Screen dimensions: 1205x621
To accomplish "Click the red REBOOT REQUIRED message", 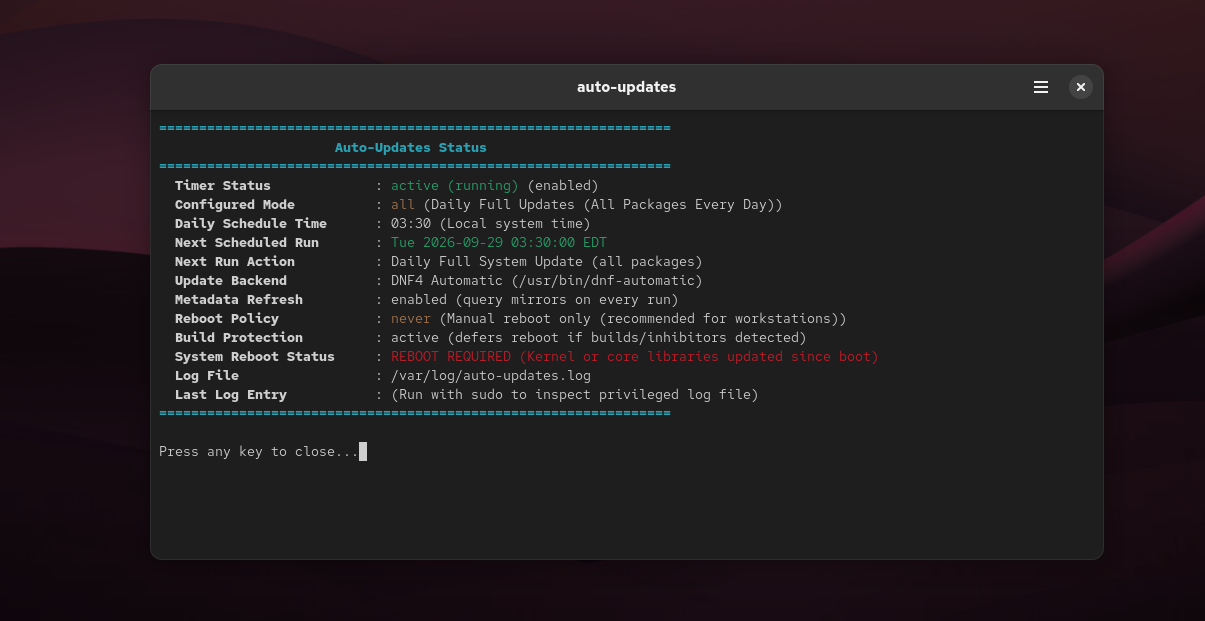I will click(635, 356).
